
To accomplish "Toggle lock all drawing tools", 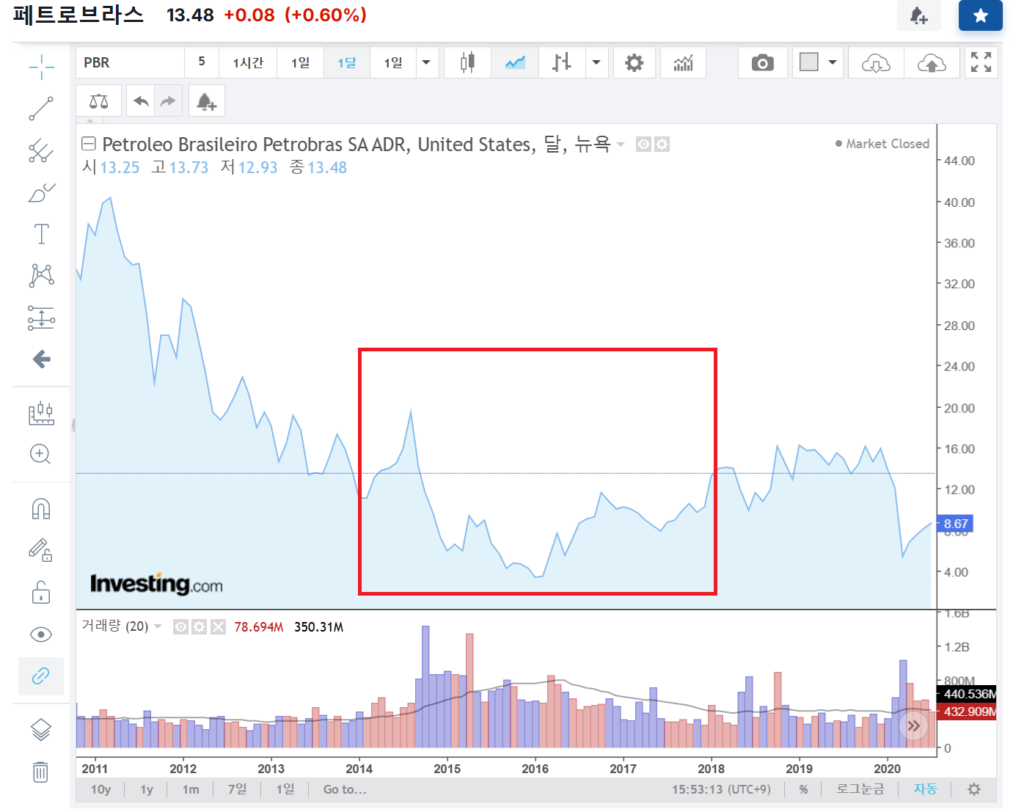I will (40, 593).
